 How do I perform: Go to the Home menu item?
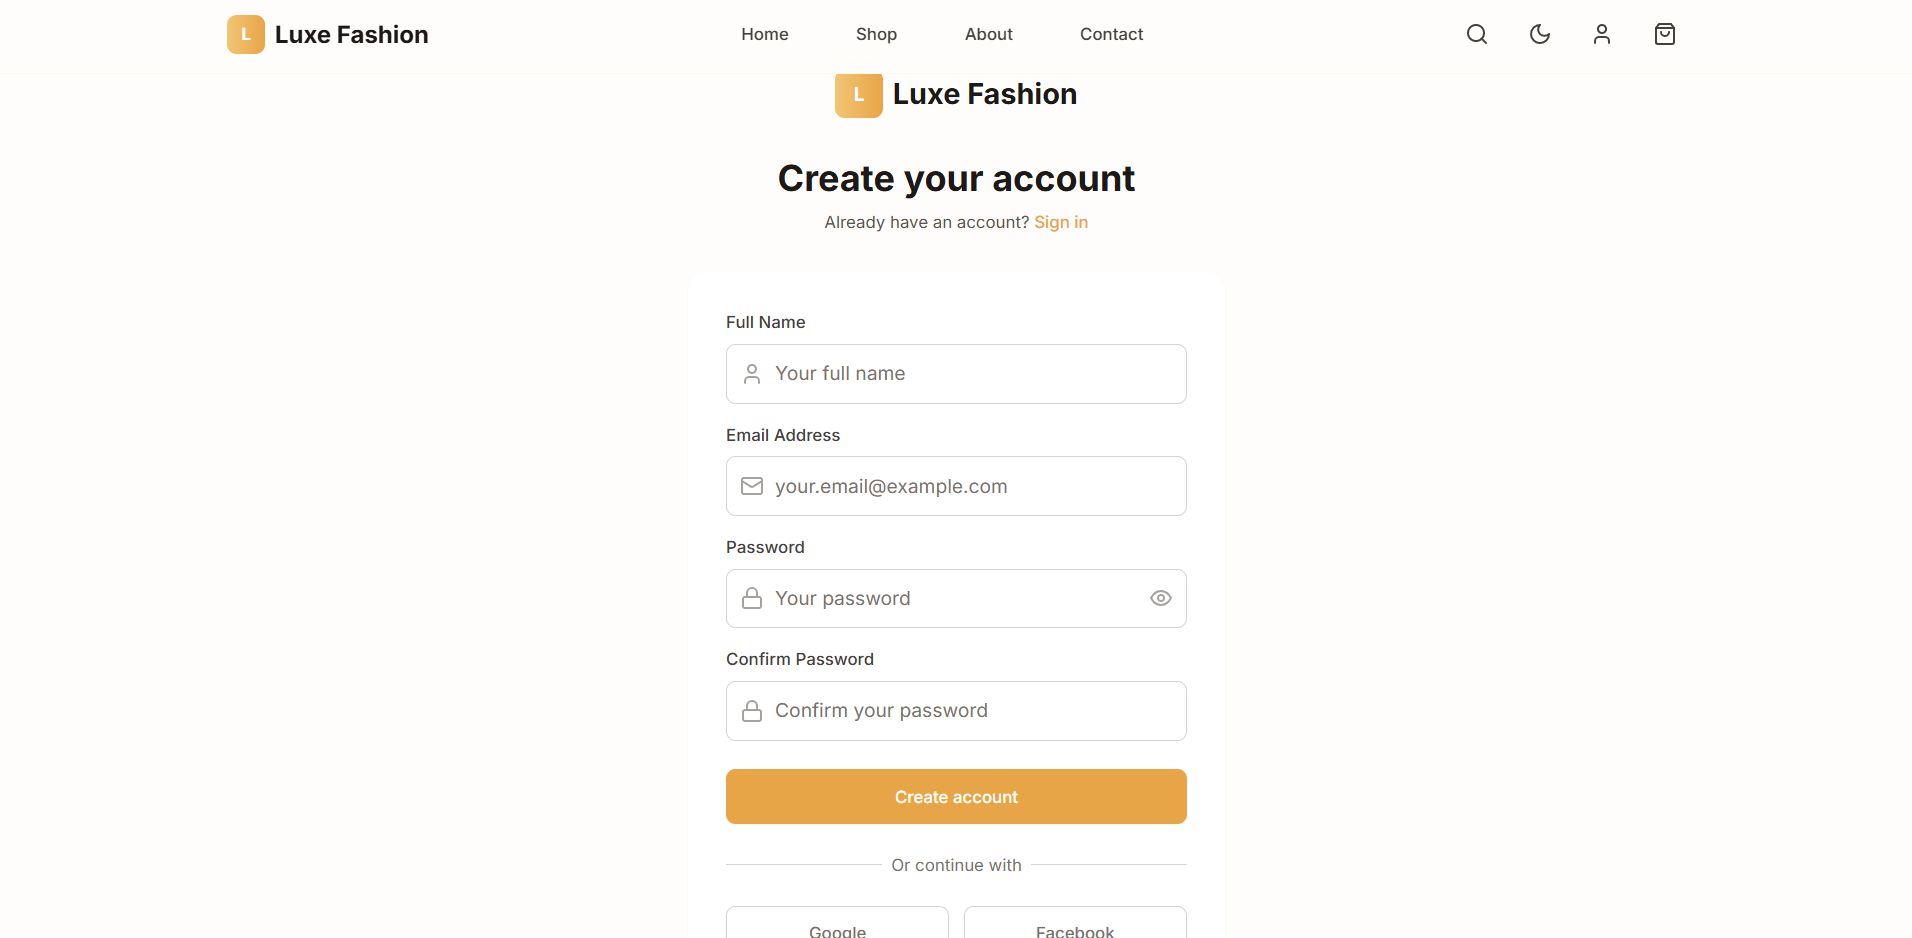coord(765,35)
